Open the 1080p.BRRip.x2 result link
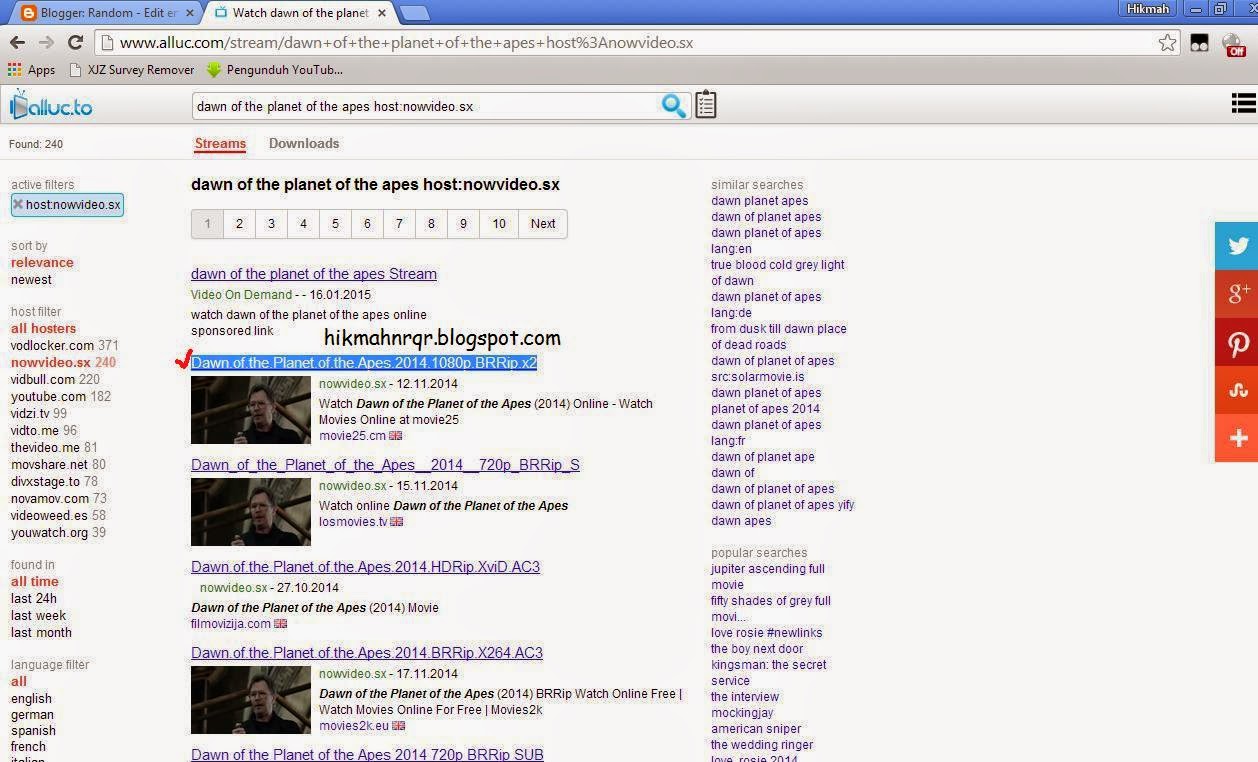 tap(364, 363)
